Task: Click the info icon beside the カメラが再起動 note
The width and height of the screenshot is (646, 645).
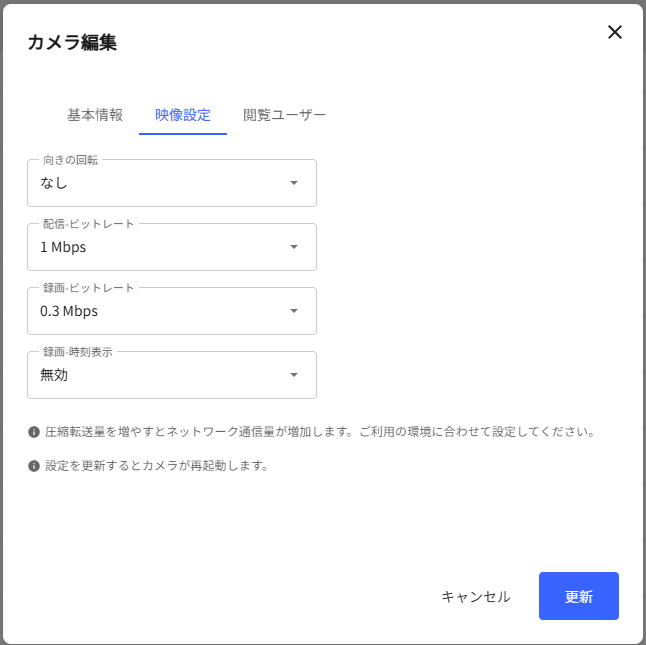Action: tap(34, 466)
